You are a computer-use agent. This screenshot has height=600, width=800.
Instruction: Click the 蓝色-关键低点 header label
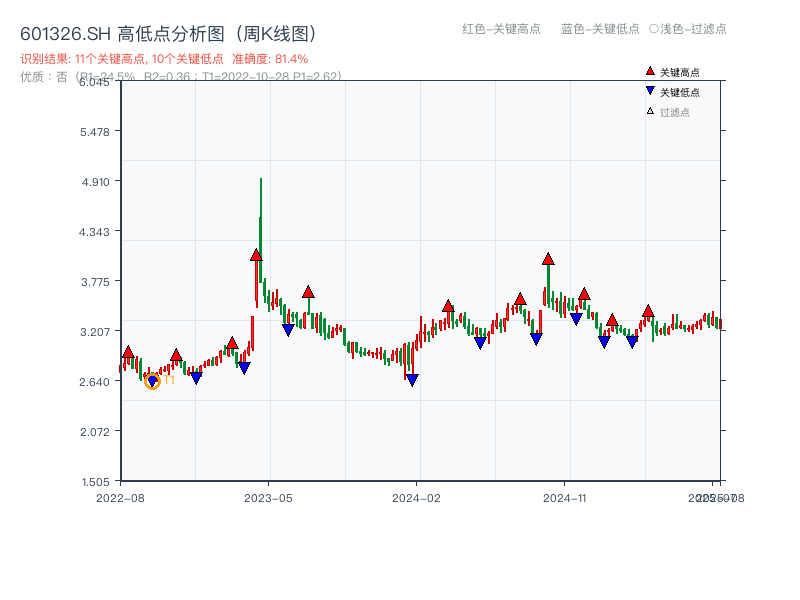pos(600,29)
